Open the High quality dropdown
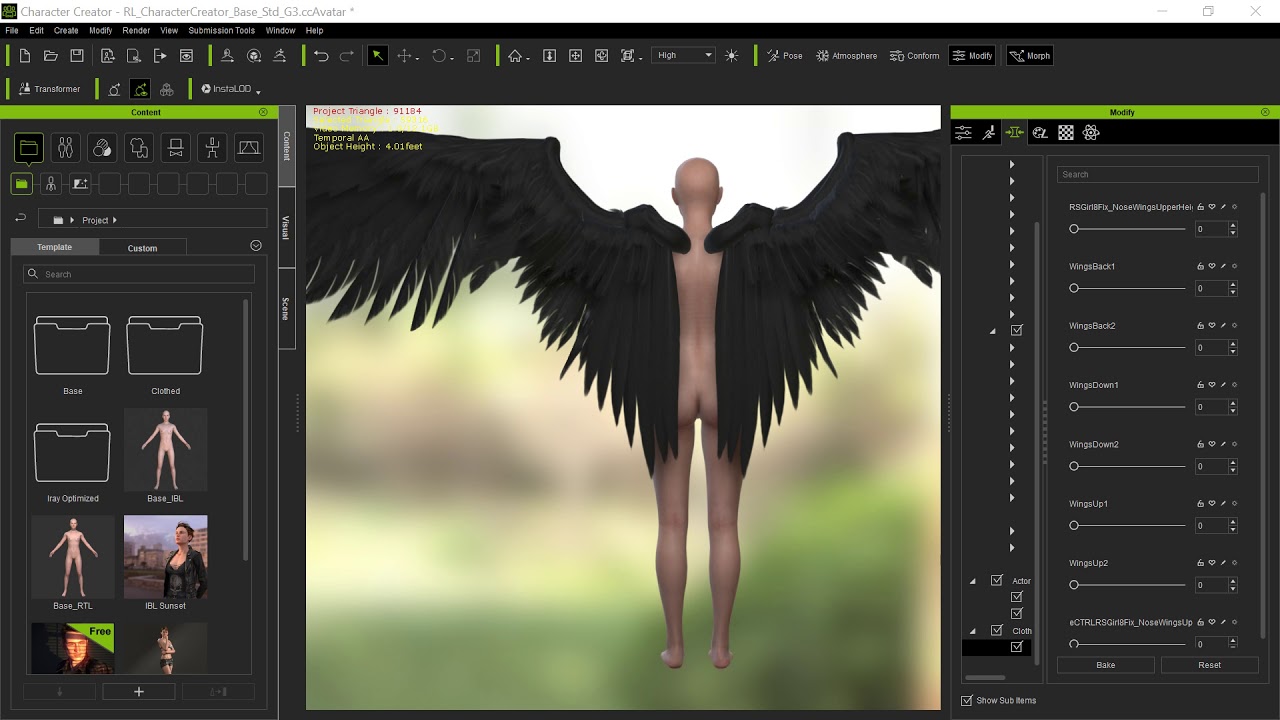Screen dimensions: 1280x720 (x=684, y=56)
